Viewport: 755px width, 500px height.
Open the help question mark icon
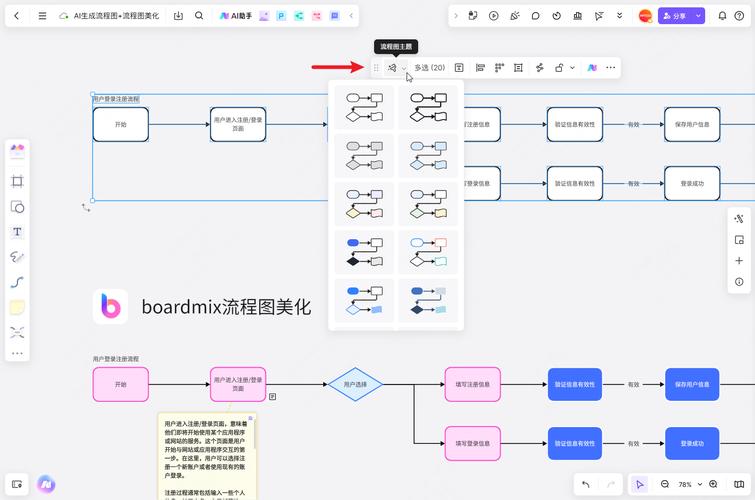point(739,16)
